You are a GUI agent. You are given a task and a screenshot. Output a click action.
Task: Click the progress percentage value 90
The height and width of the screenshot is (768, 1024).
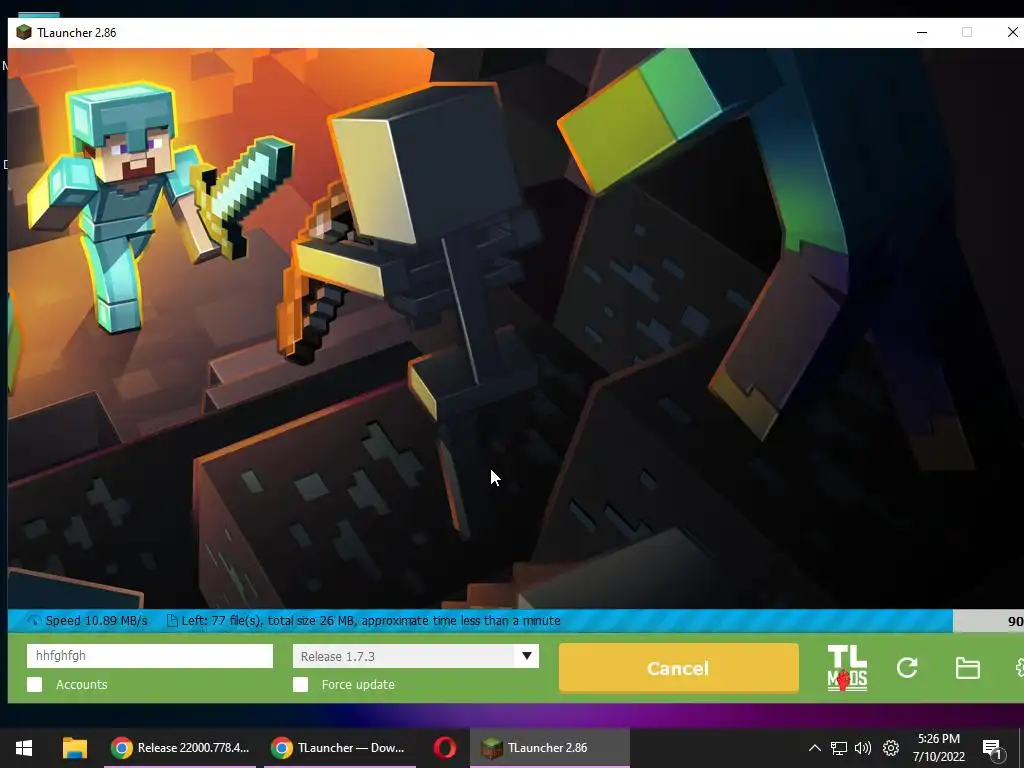(x=1015, y=621)
